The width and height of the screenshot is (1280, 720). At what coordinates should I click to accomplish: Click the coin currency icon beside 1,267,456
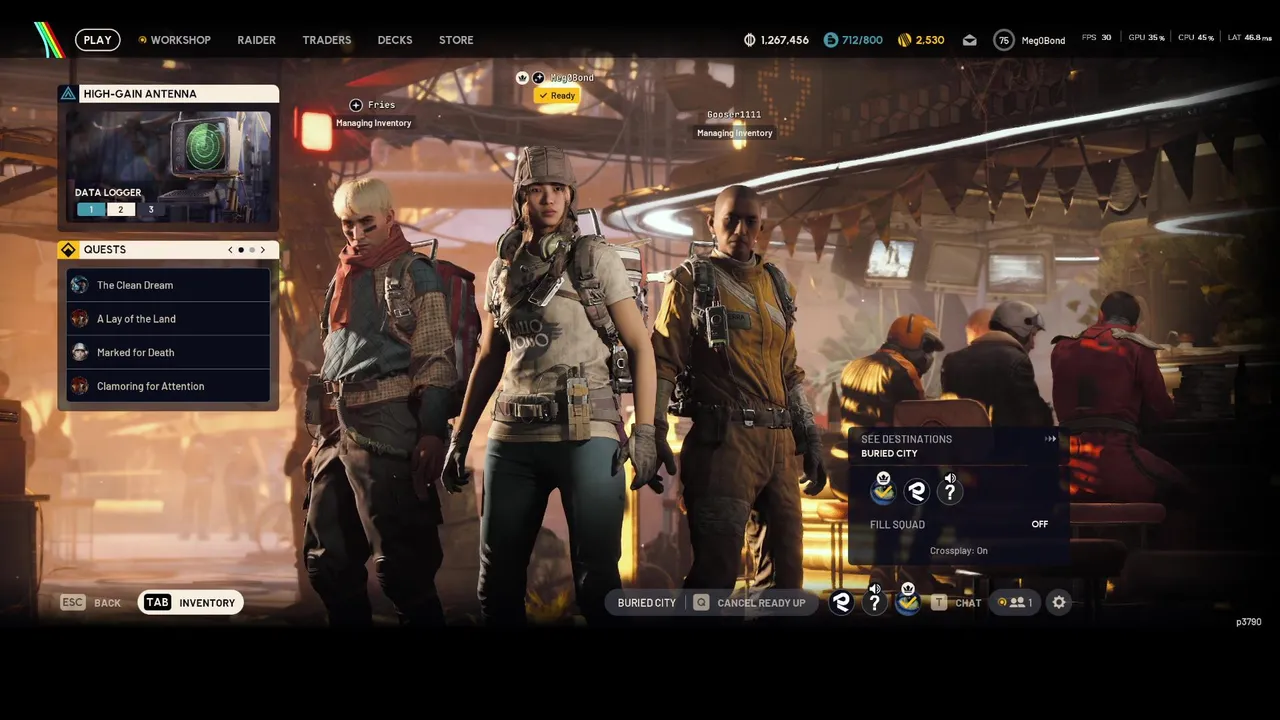750,40
